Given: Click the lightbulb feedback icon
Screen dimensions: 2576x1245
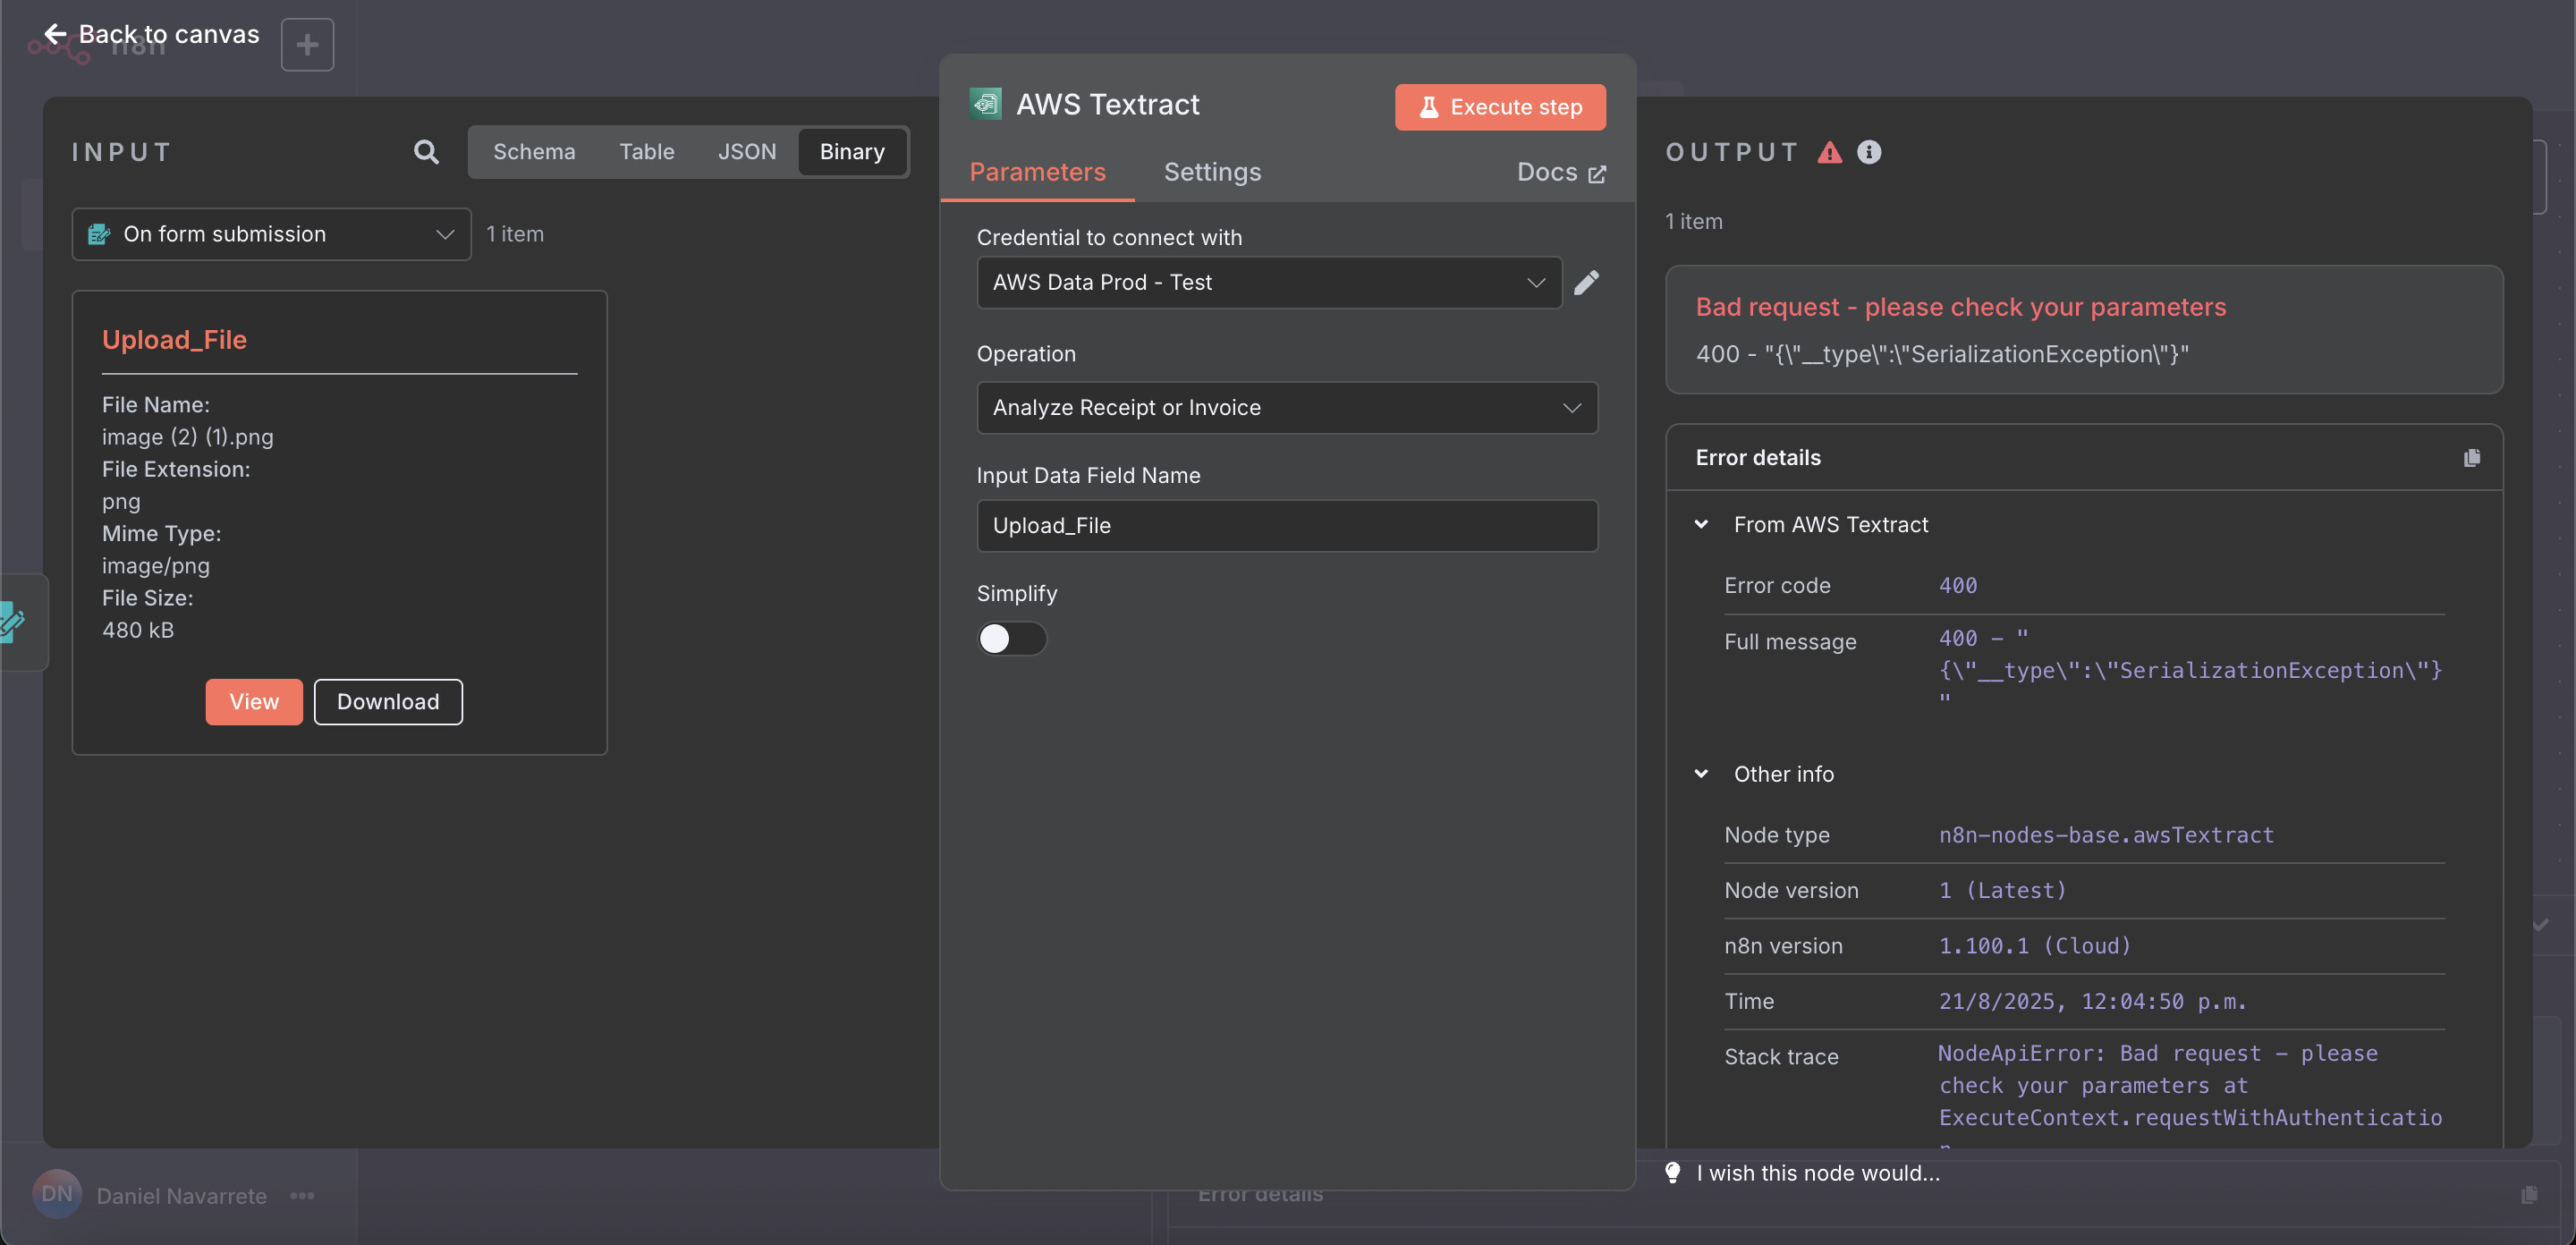Looking at the screenshot, I should [x=1672, y=1172].
